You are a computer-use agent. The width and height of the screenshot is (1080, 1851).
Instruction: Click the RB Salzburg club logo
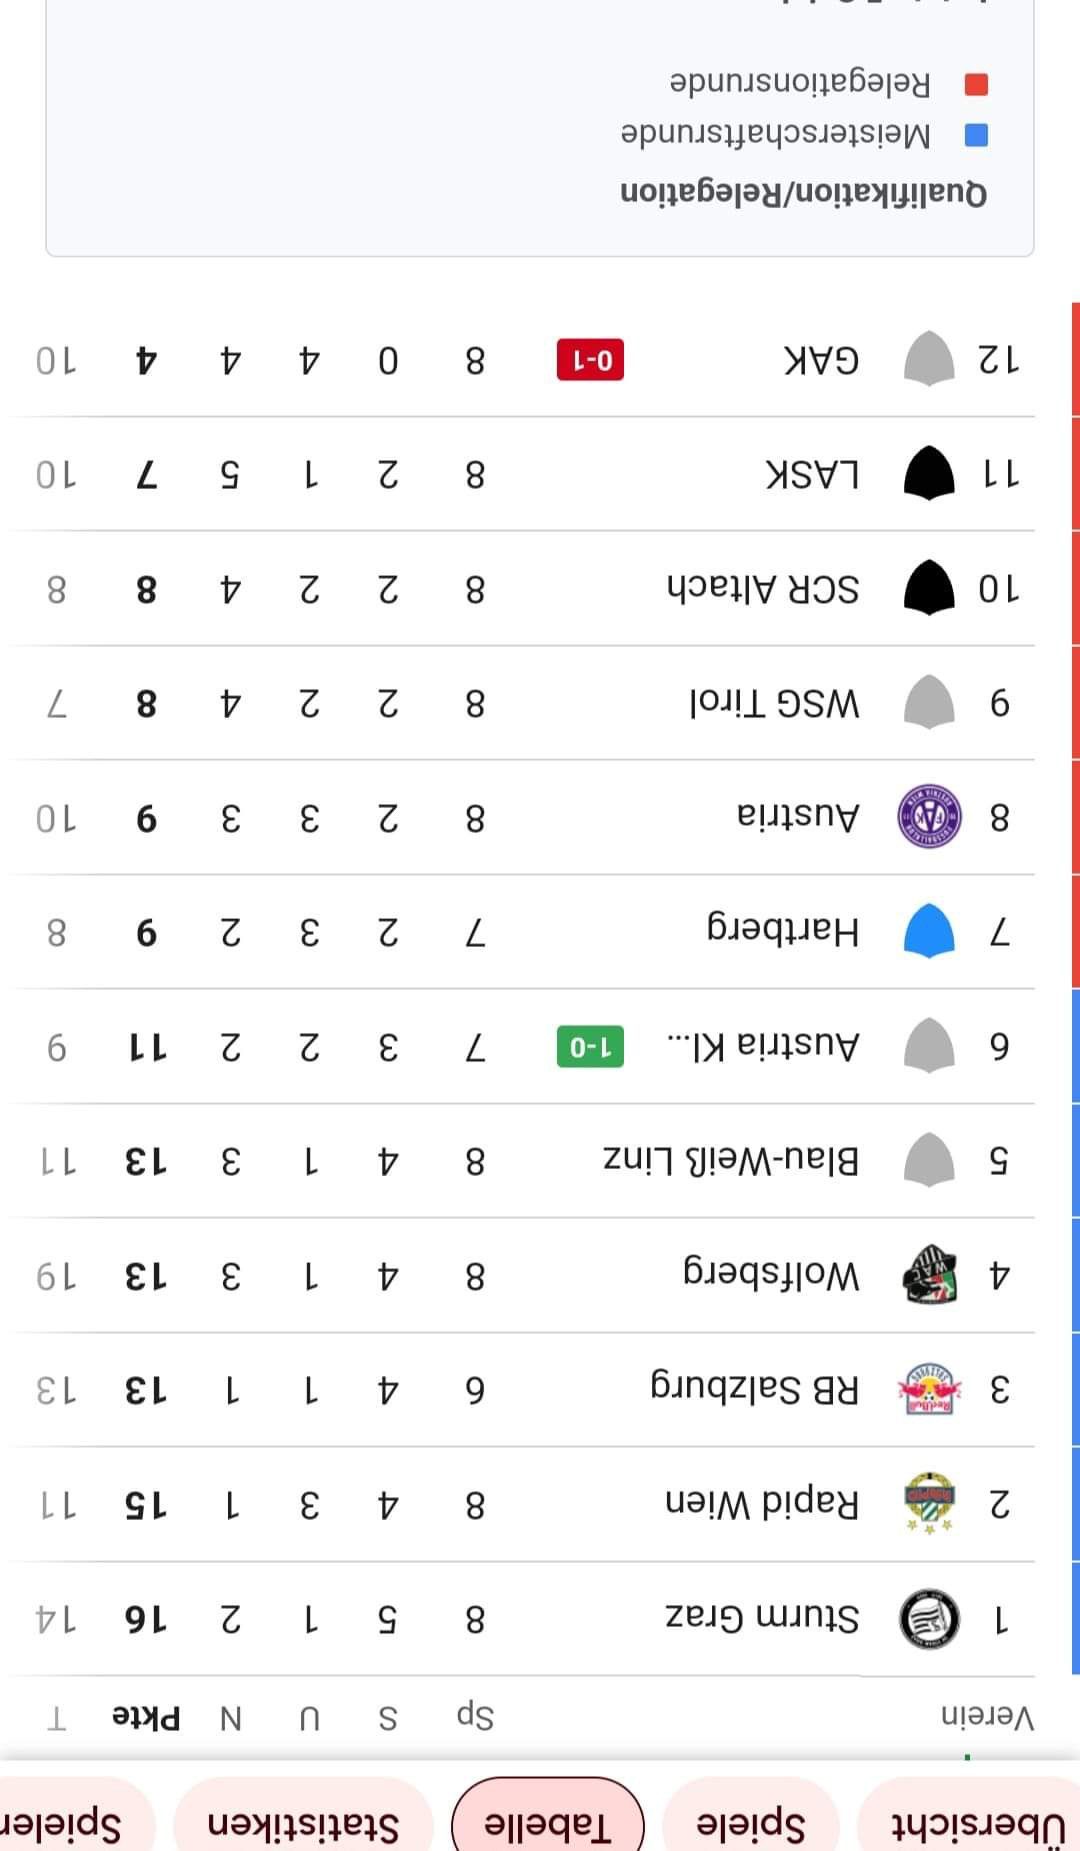click(x=930, y=1389)
